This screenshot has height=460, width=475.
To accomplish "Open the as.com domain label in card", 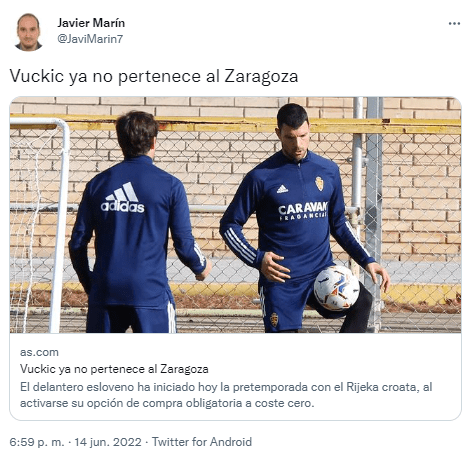I will (39, 352).
